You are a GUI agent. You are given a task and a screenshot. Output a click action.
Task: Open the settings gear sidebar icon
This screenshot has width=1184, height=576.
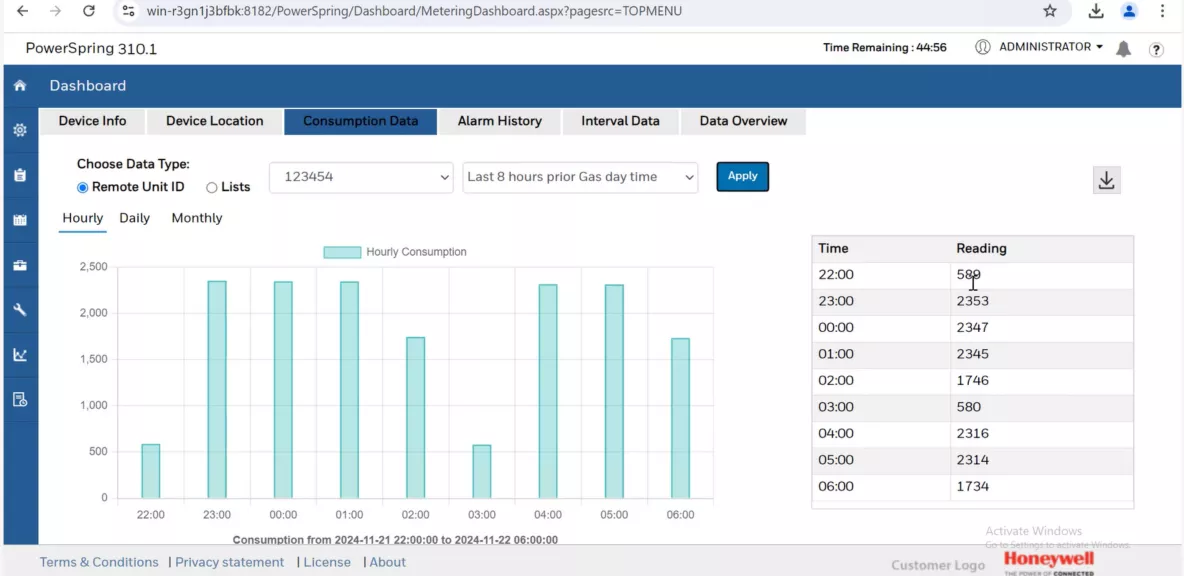[x=19, y=130]
